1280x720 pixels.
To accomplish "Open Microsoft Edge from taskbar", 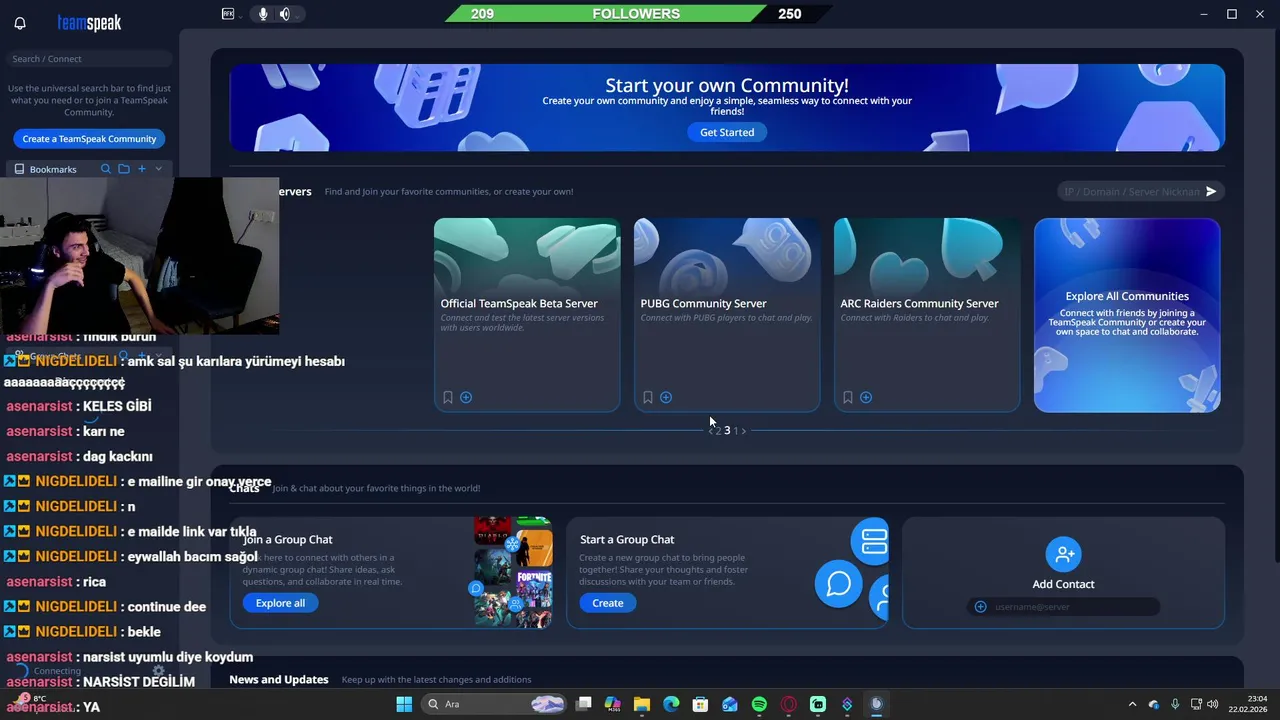I will pos(671,704).
